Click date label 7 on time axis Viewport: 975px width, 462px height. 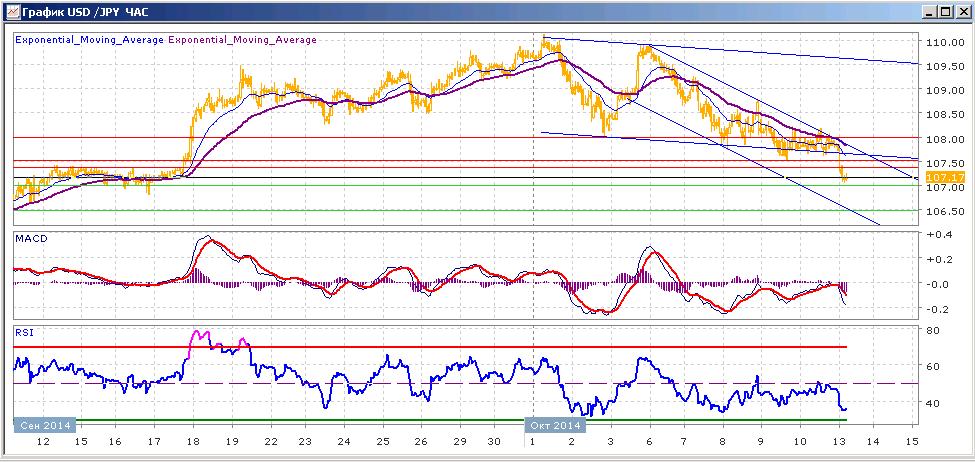(x=683, y=441)
